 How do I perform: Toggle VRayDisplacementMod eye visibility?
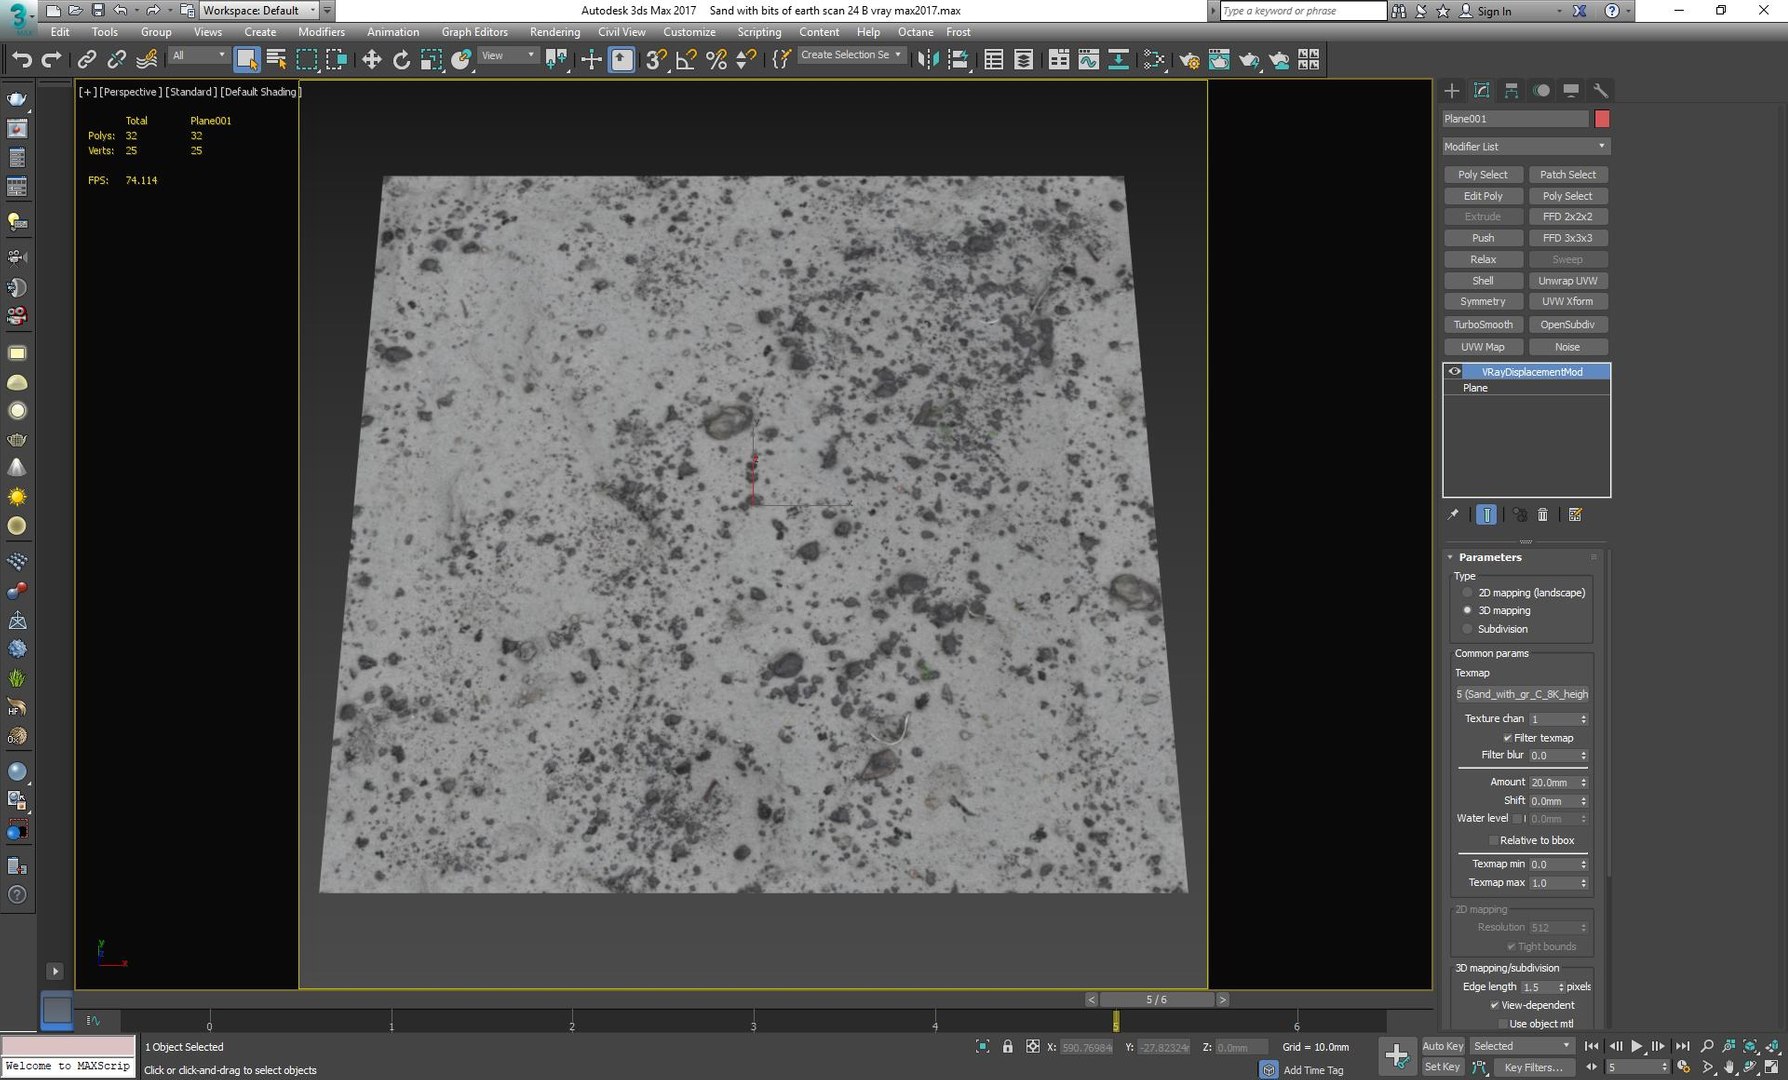click(1454, 371)
